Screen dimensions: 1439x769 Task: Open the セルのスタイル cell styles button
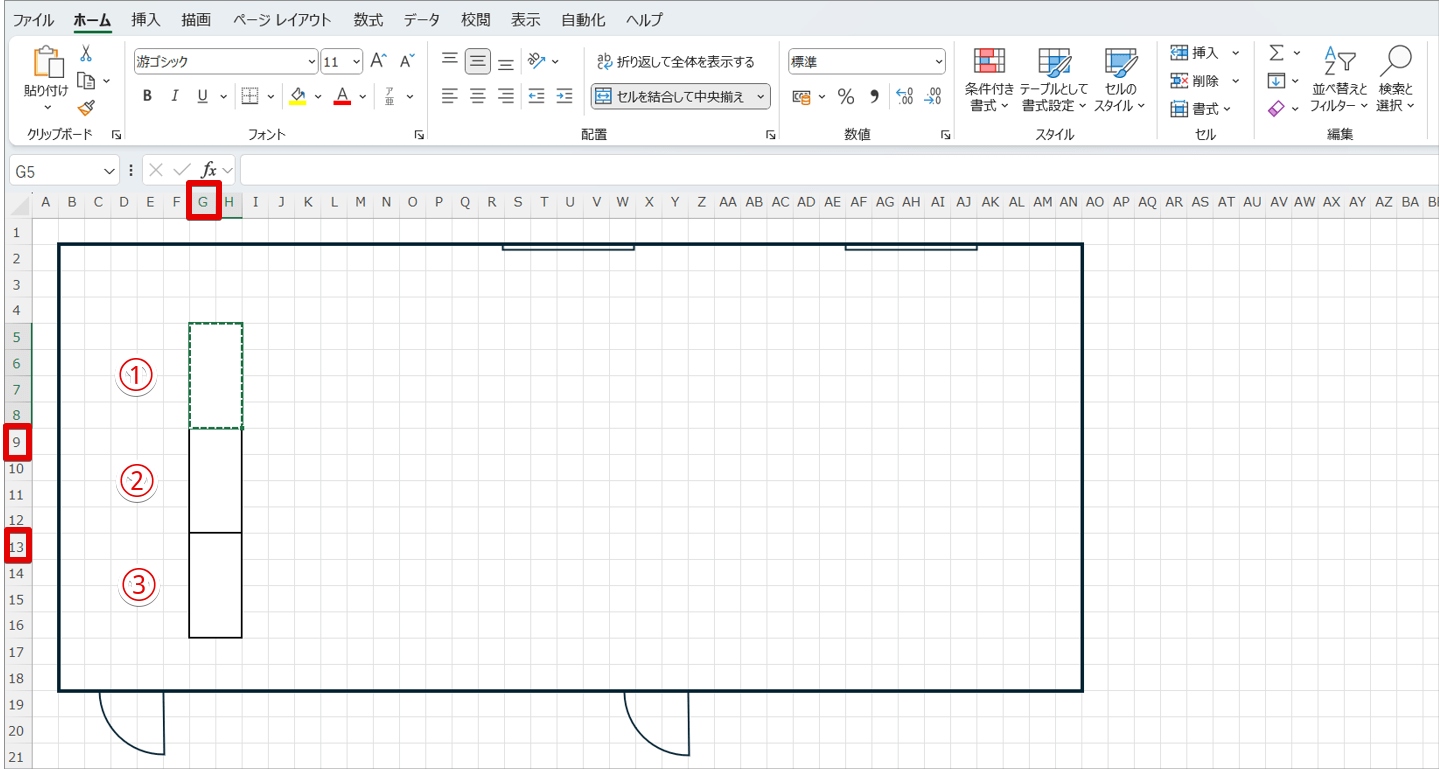(1120, 79)
